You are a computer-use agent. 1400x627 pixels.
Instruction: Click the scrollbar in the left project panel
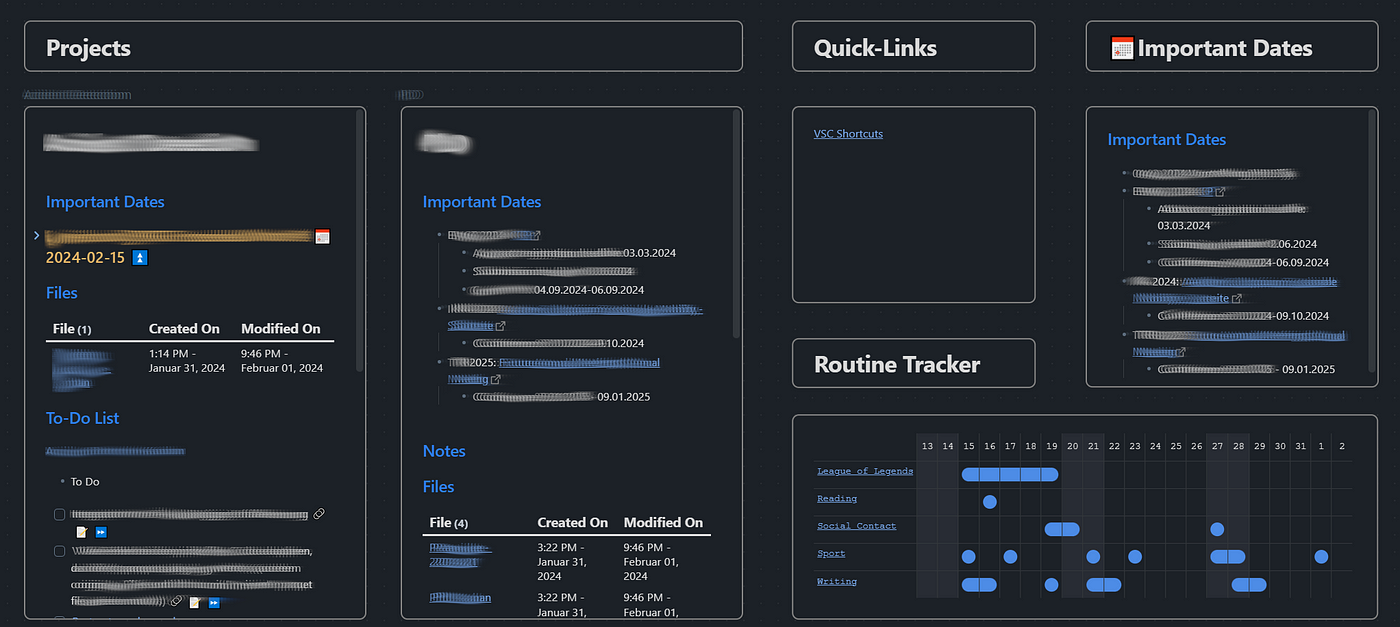tap(360, 240)
